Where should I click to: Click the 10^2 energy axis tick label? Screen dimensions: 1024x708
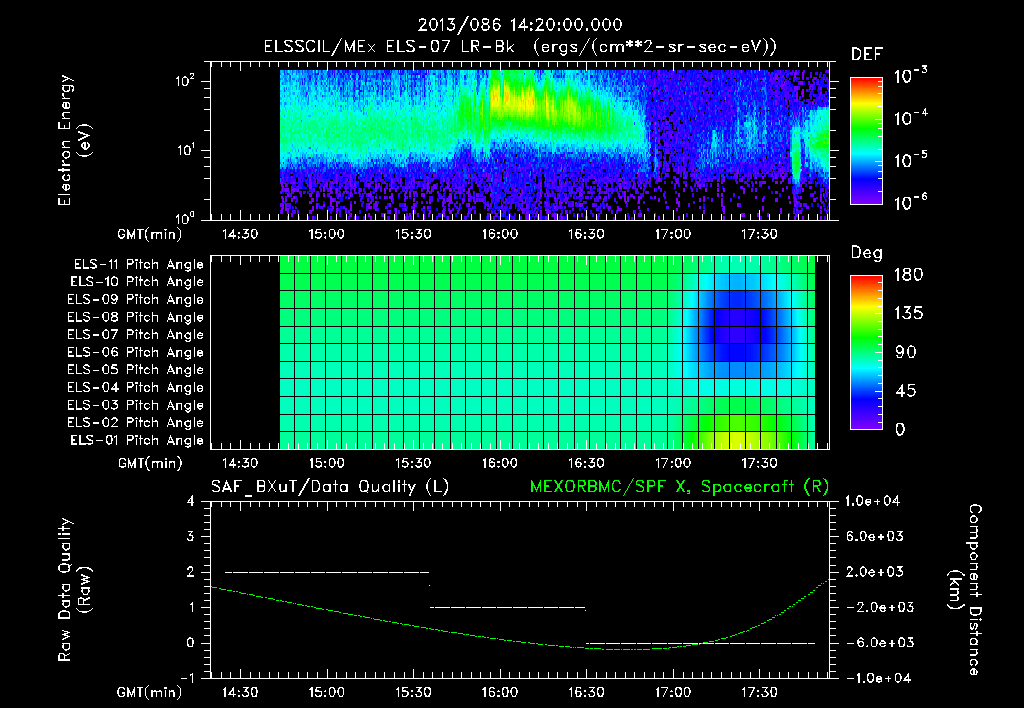tap(185, 81)
